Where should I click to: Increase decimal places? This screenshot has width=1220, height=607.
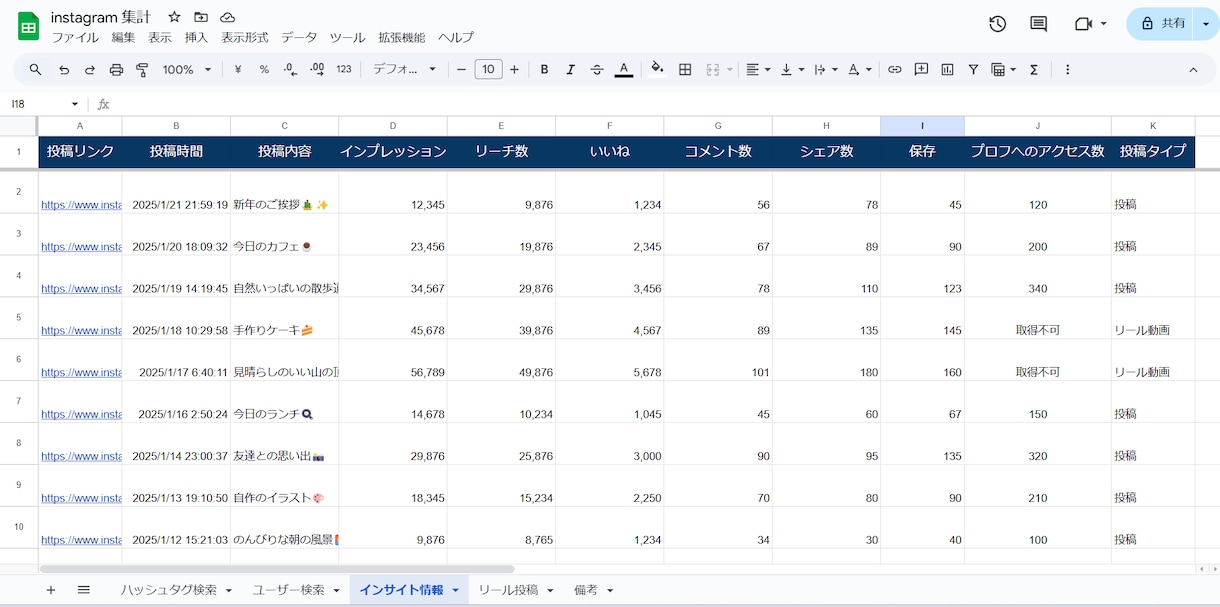pyautogui.click(x=317, y=70)
